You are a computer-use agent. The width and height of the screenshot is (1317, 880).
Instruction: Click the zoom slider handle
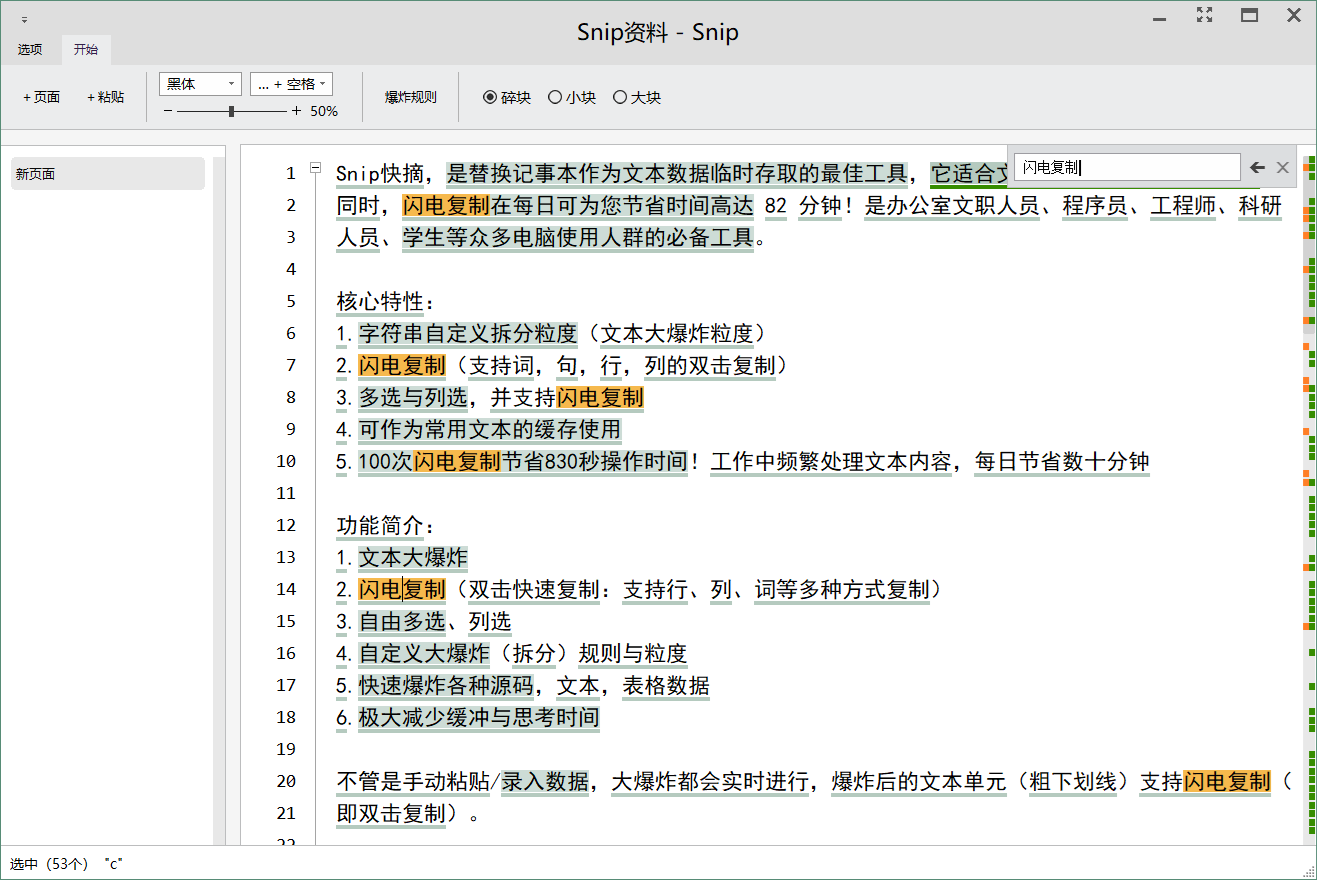tap(232, 111)
